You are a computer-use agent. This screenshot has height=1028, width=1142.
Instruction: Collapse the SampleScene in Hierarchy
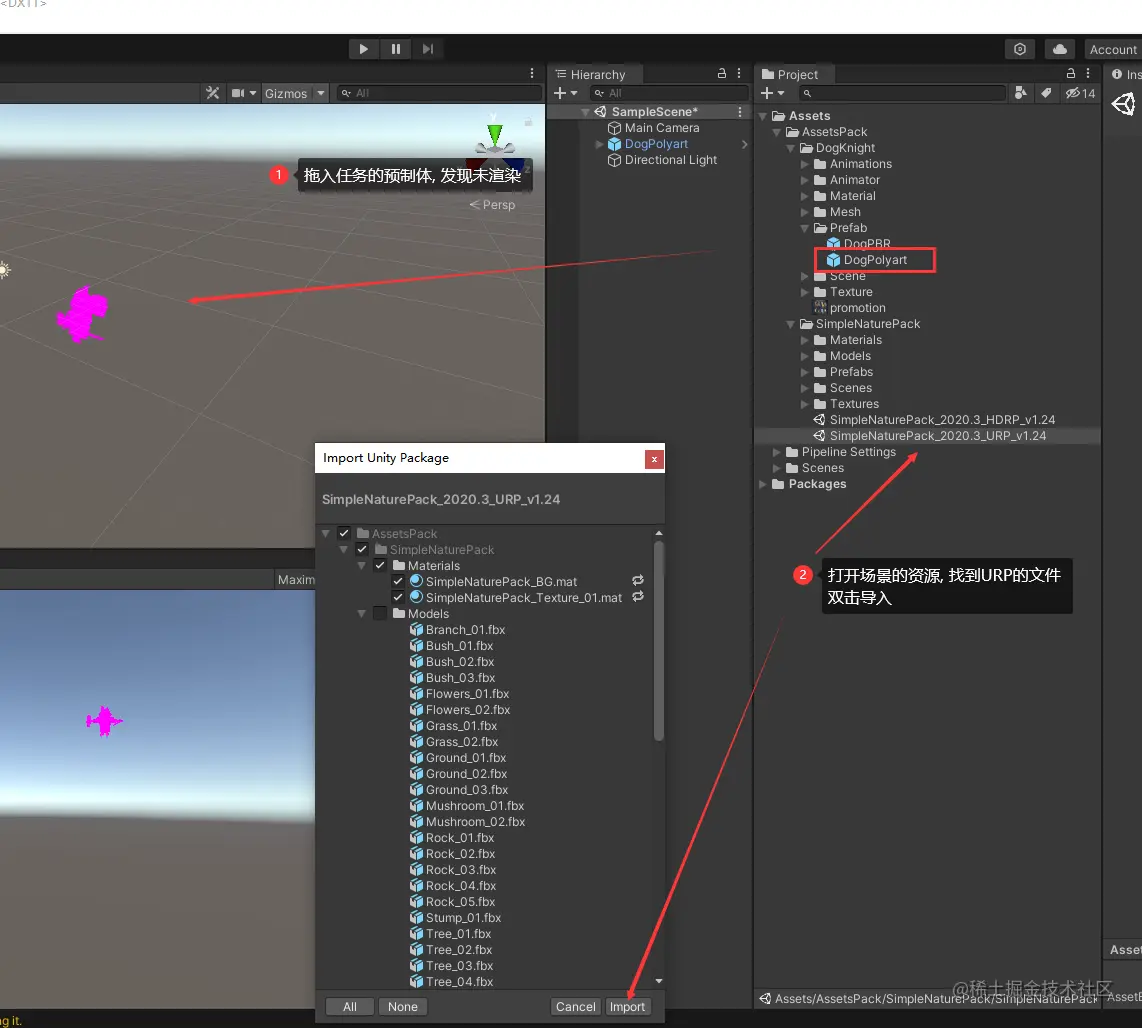pyautogui.click(x=585, y=112)
